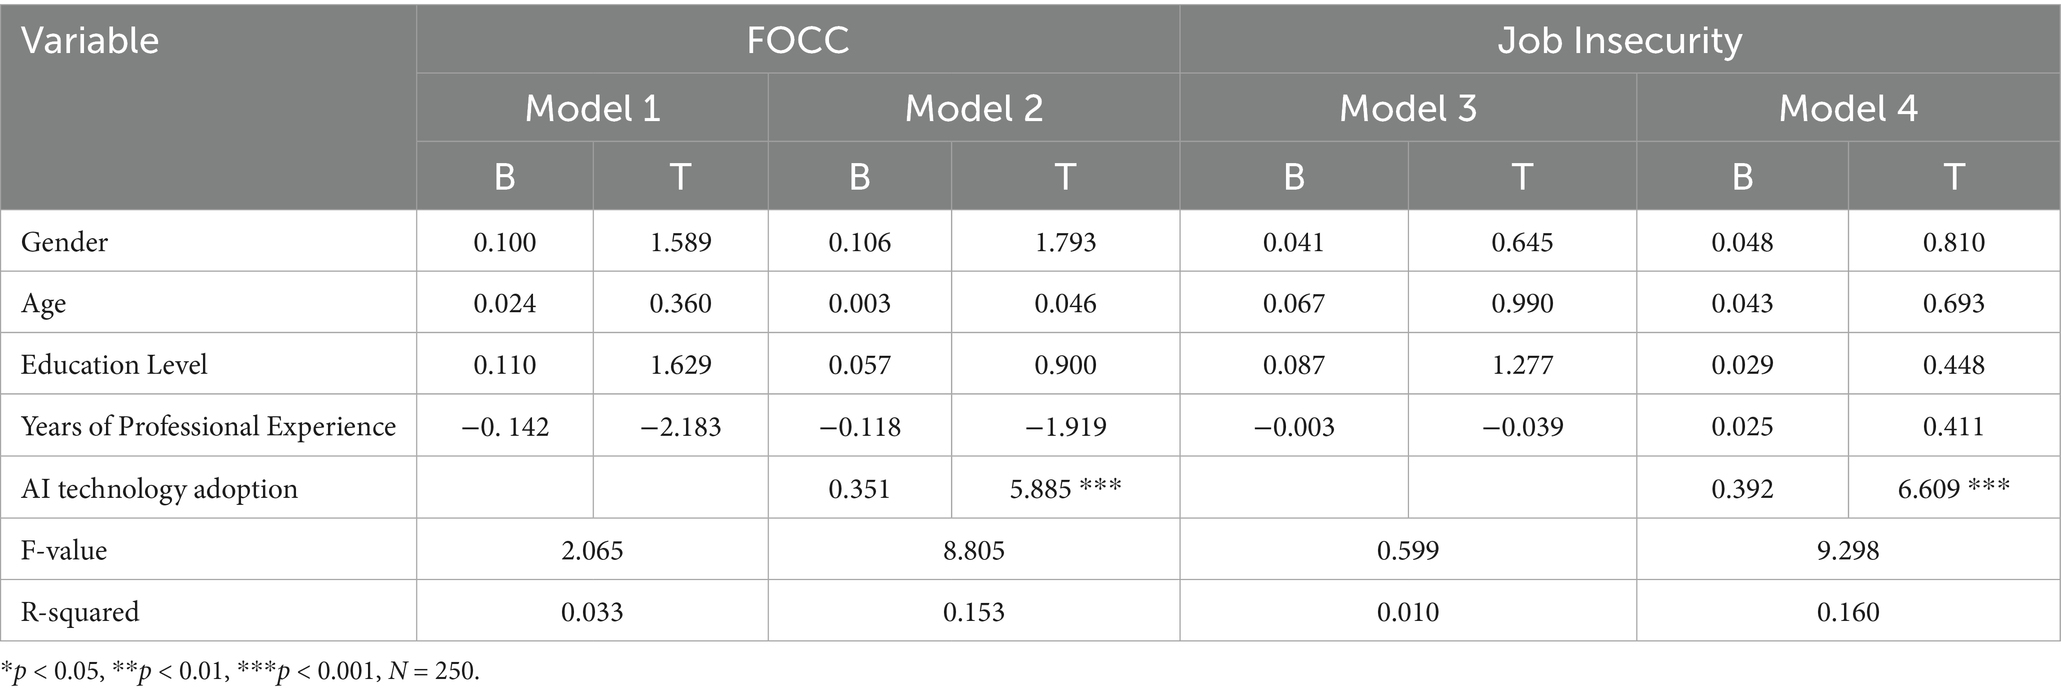Click the R-squared row label
2061x695 pixels.
80,612
